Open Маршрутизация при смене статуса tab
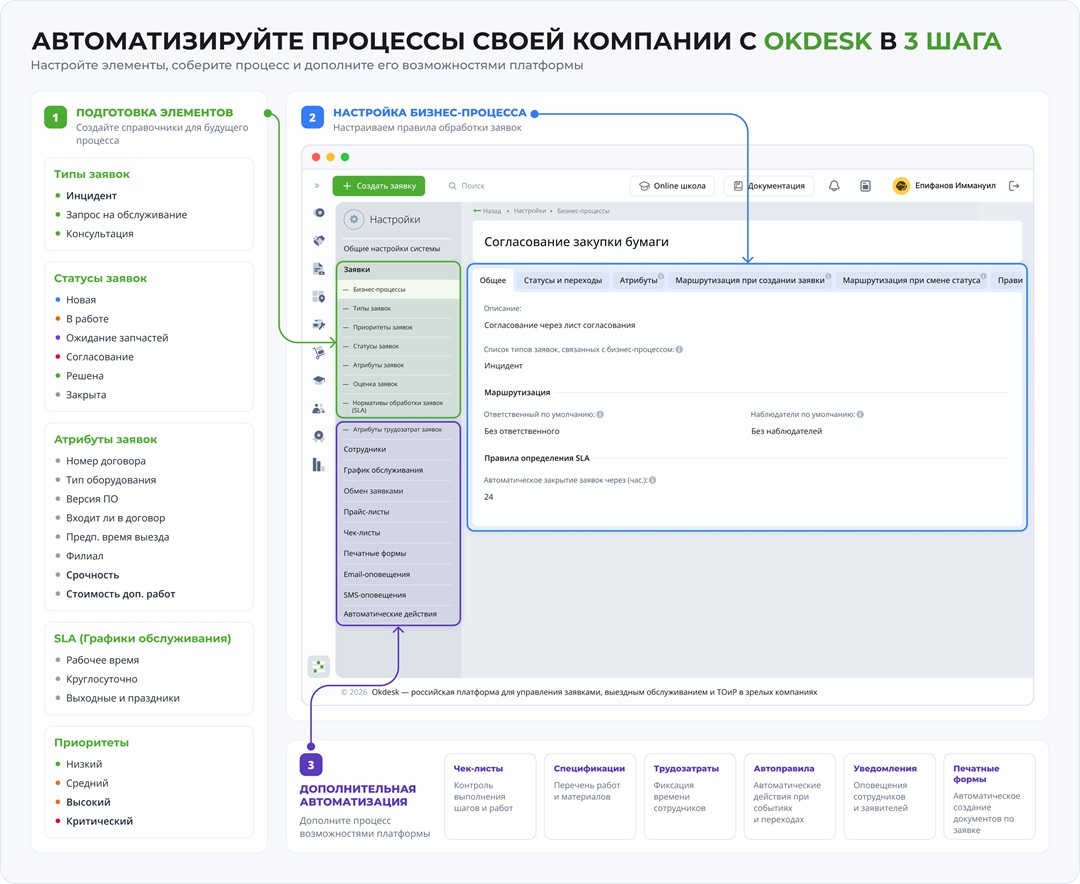This screenshot has height=884, width=1080. coord(911,280)
